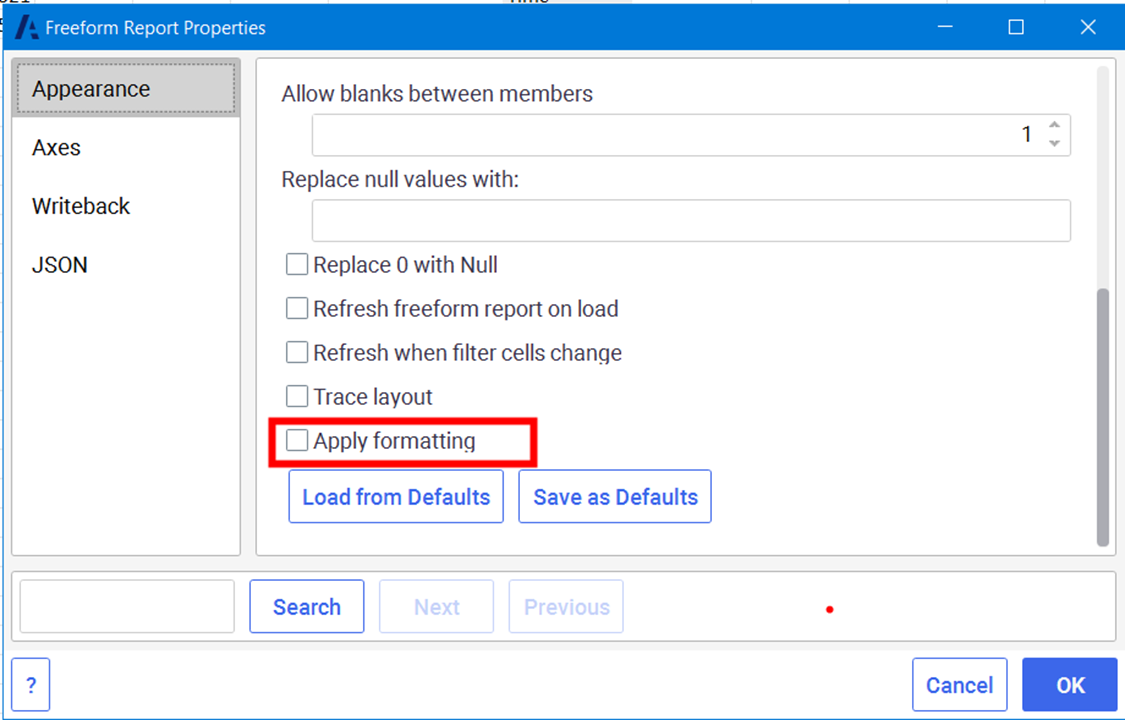Open the Writeback tab

[81, 207]
